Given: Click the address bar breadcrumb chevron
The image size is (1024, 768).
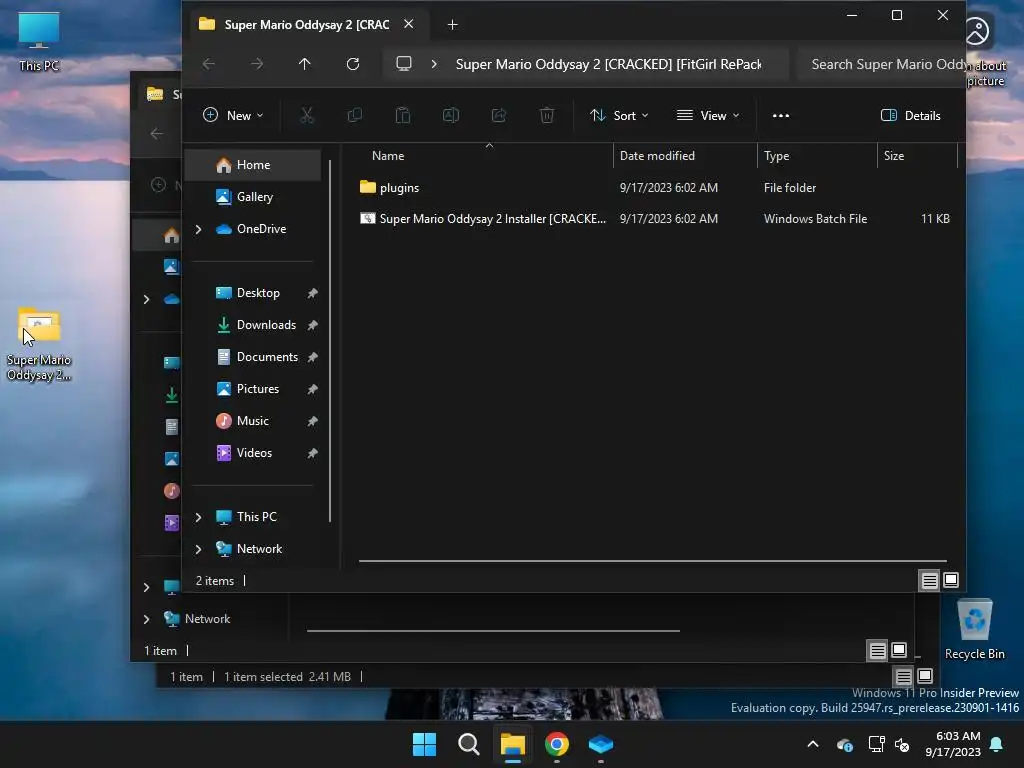Looking at the screenshot, I should tap(434, 64).
